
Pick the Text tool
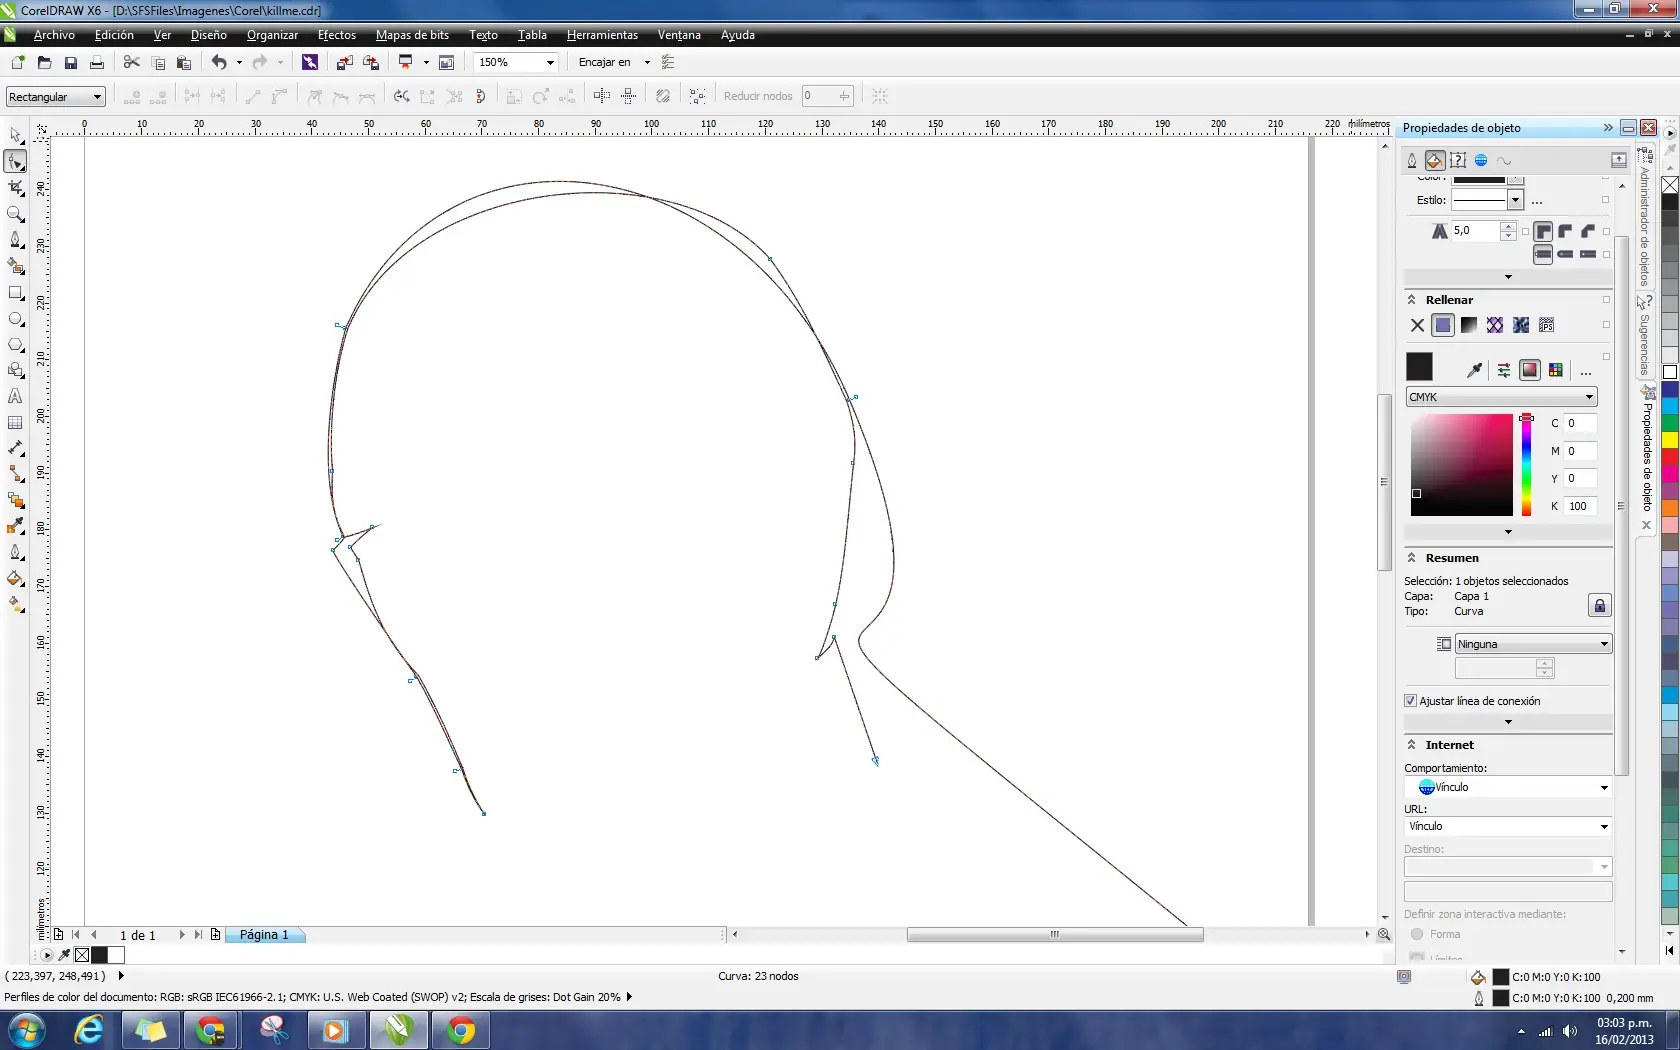pyautogui.click(x=15, y=396)
